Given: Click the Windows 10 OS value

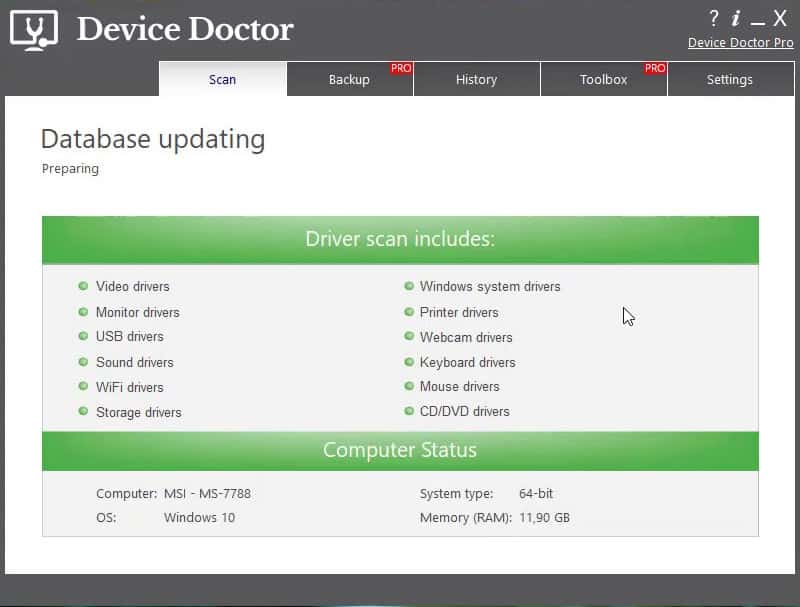Looking at the screenshot, I should (199, 518).
